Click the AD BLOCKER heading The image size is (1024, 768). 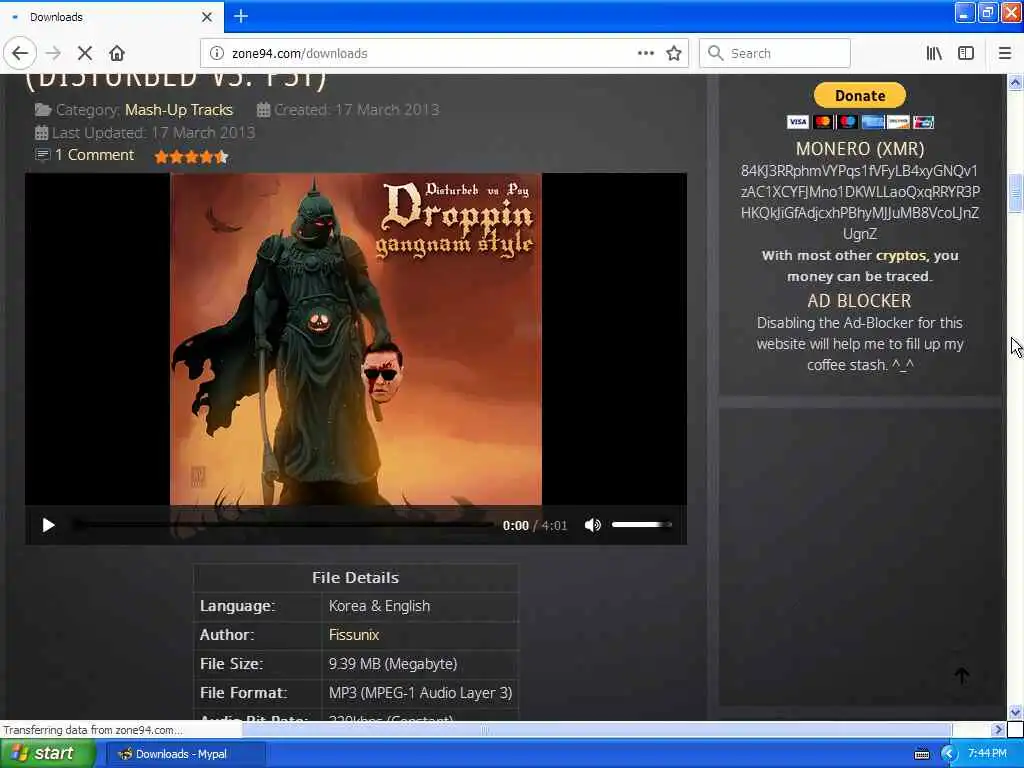click(859, 301)
